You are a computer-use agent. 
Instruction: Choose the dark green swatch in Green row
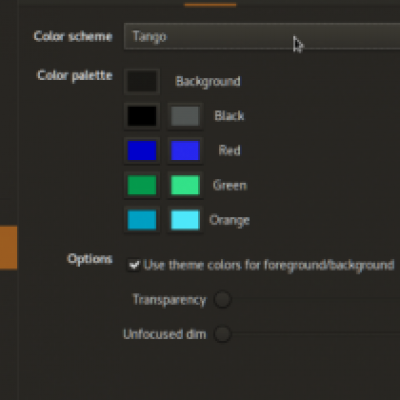pos(142,185)
